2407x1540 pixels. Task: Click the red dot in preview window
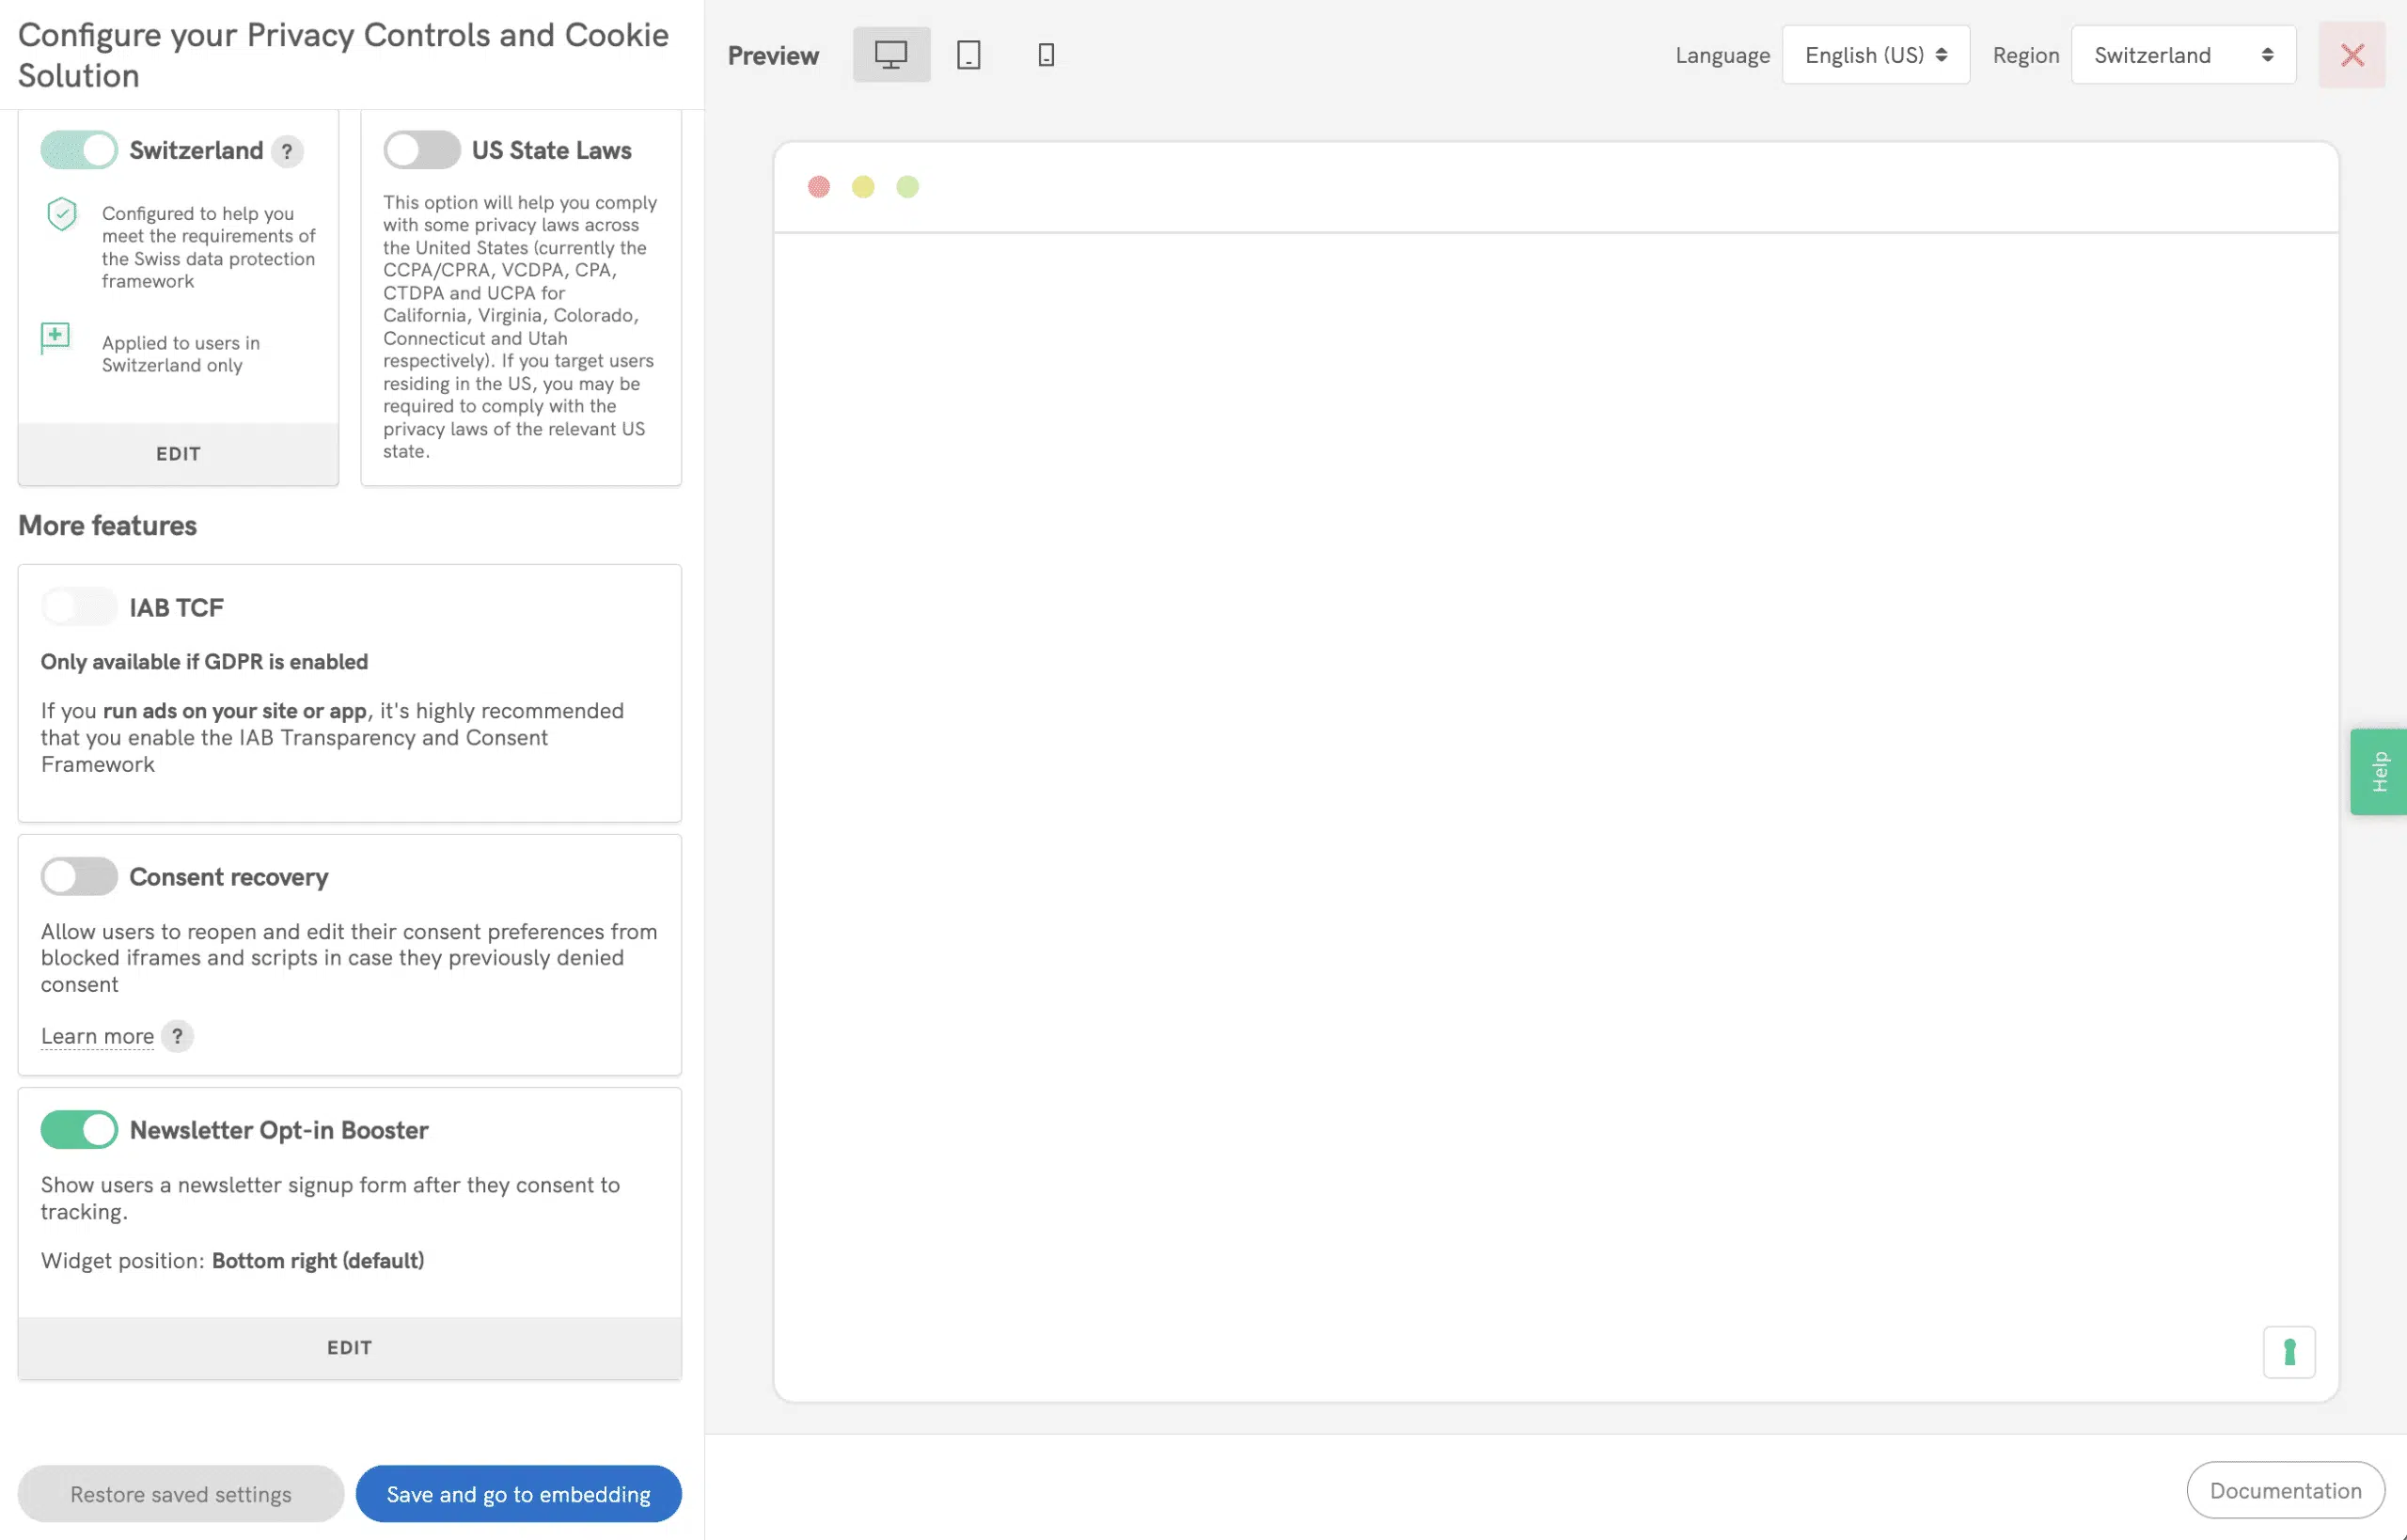coord(819,187)
